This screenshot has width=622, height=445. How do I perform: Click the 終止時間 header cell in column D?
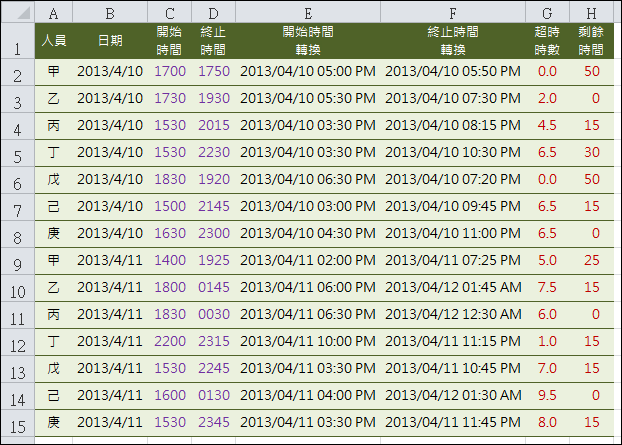tap(213, 41)
